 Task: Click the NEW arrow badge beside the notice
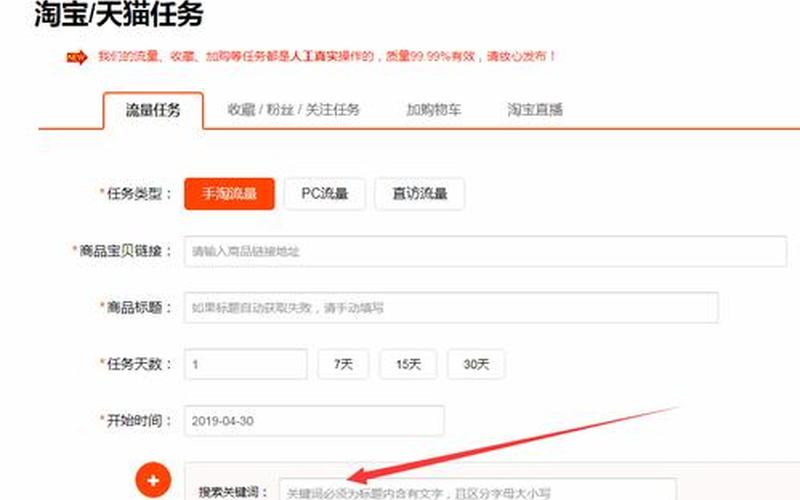coord(77,58)
